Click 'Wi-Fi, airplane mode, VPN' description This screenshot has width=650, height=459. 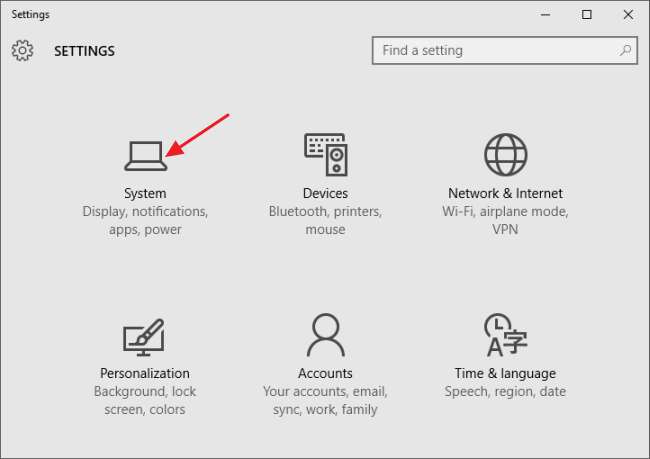tap(505, 220)
